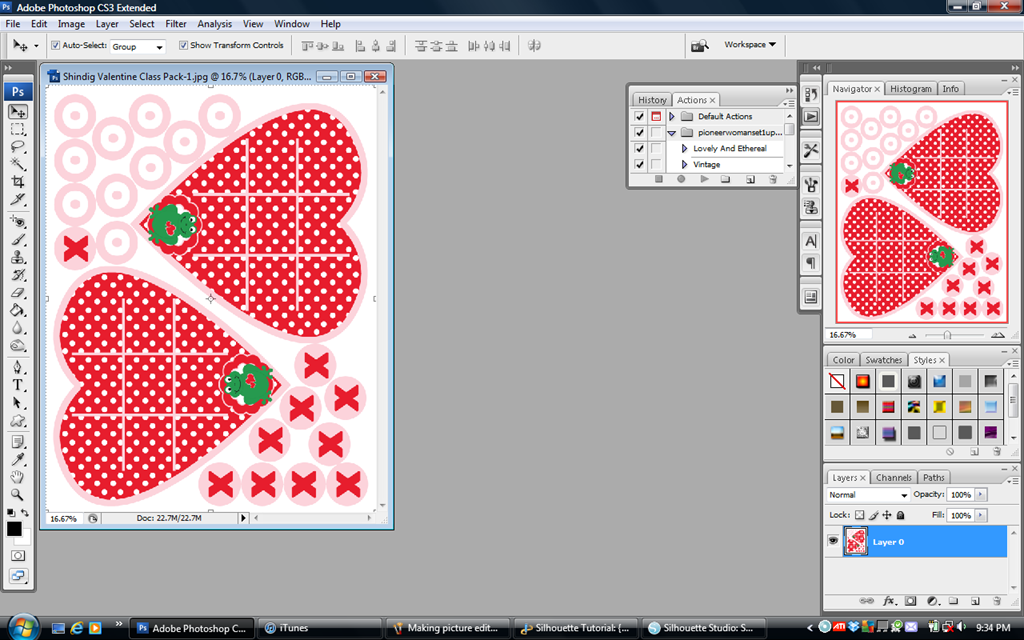Viewport: 1024px width, 640px height.
Task: Open the Filter menu
Action: [x=176, y=24]
